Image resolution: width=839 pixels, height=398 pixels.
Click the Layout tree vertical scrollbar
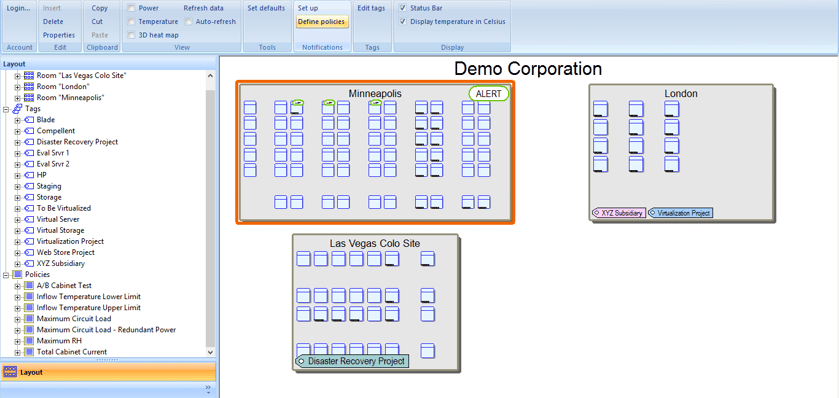tap(210, 213)
